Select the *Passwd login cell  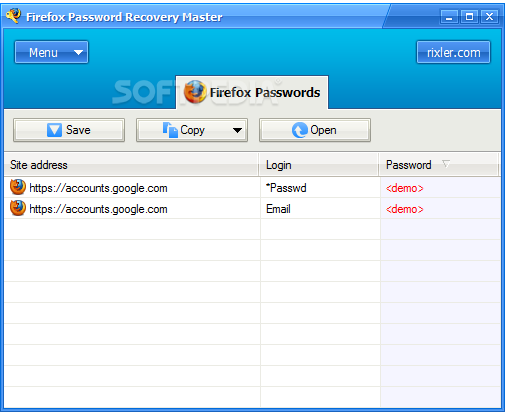point(320,188)
